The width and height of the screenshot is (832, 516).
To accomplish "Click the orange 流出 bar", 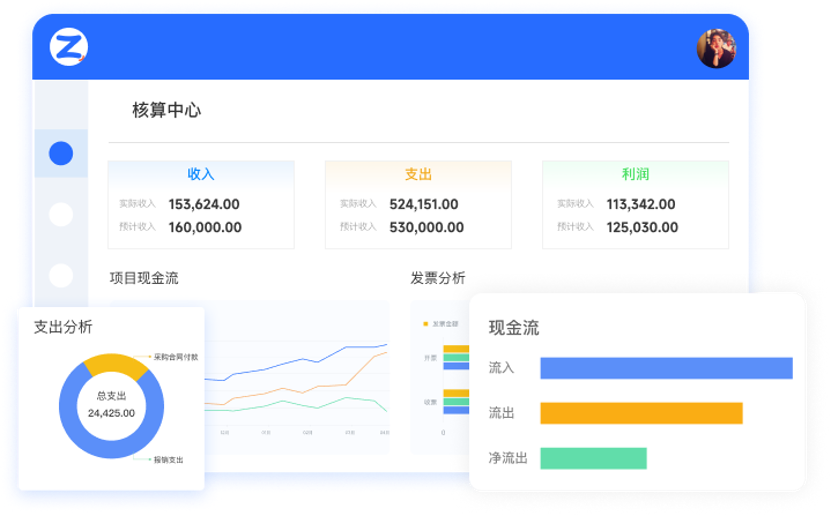I will click(x=641, y=413).
